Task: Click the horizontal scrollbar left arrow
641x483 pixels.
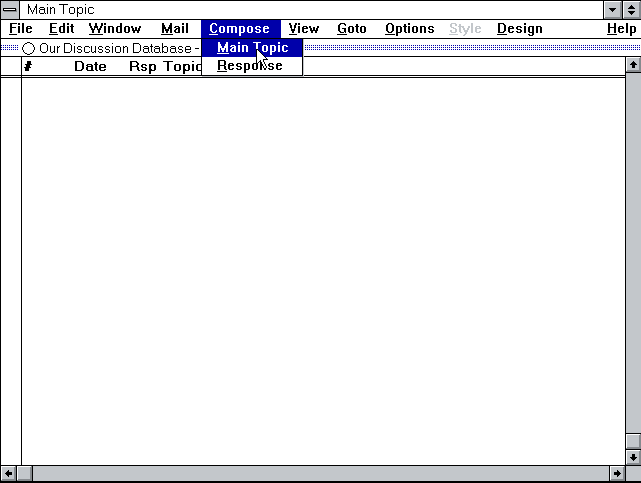Action: click(9, 472)
